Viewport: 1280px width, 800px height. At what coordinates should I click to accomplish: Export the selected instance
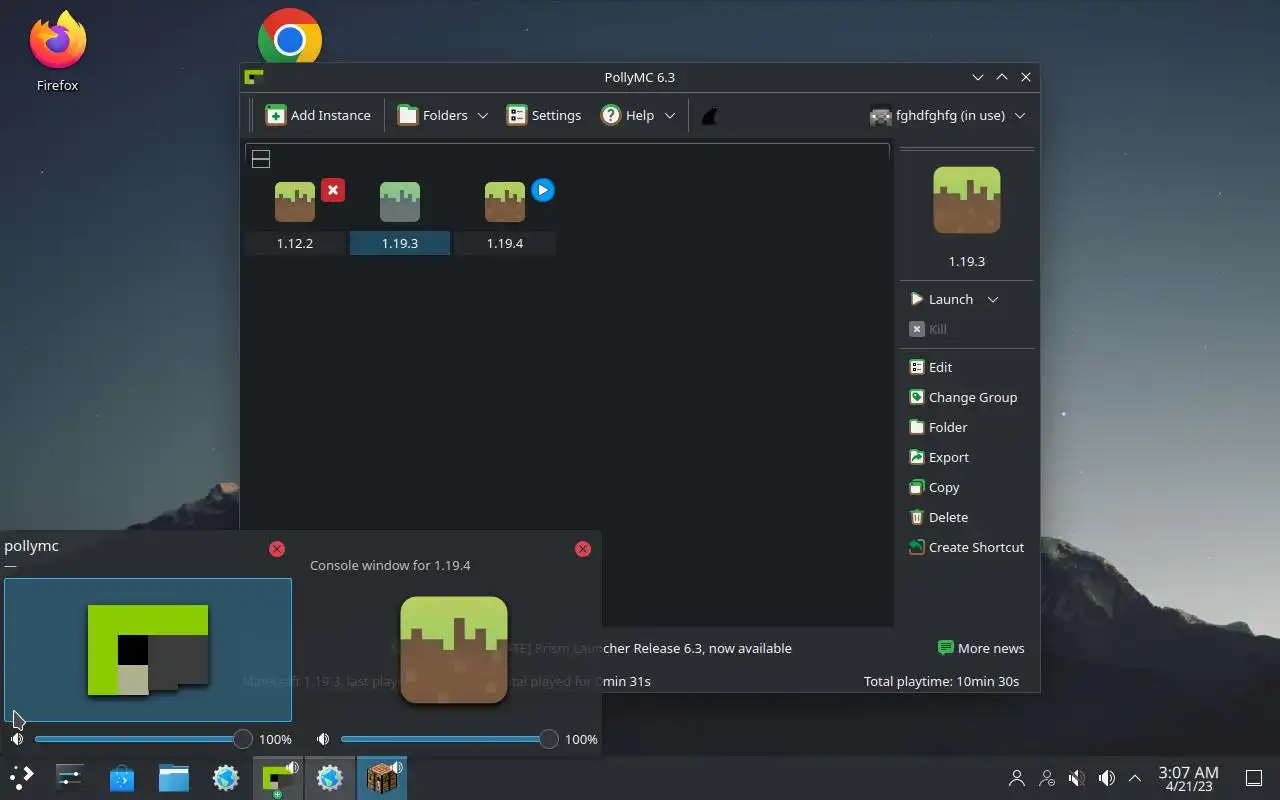click(939, 457)
